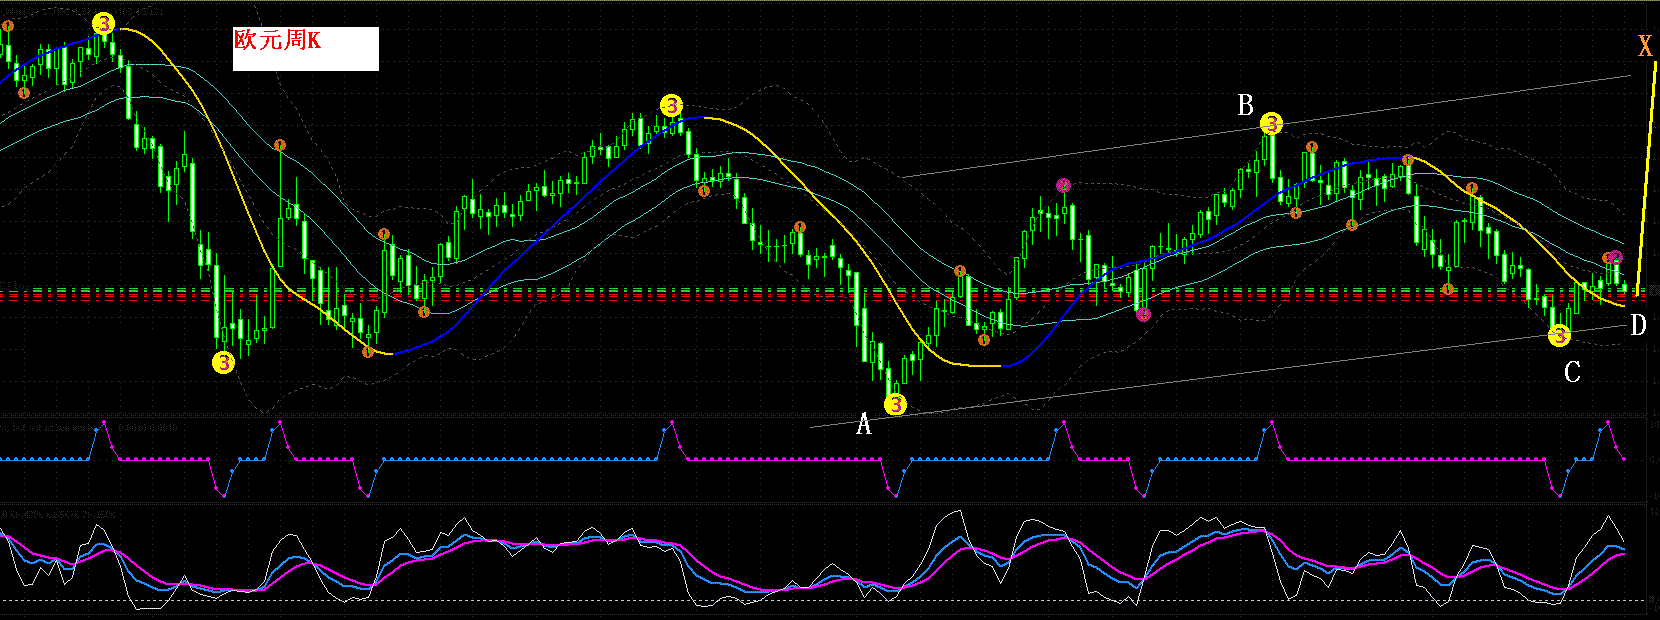Click the yellow 3 marker beside label B
The height and width of the screenshot is (620, 1660).
1271,124
